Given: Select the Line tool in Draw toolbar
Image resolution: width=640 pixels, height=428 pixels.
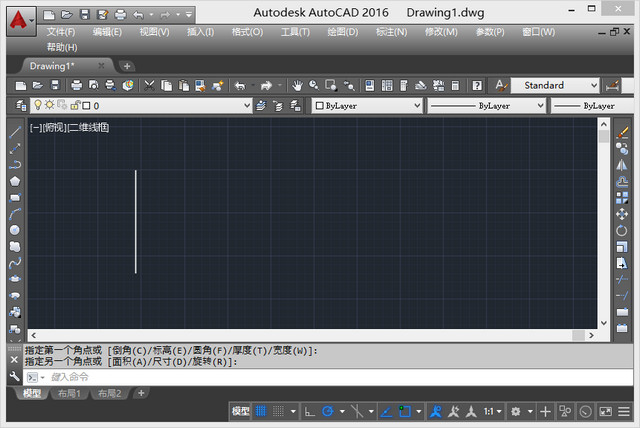Looking at the screenshot, I should [15, 132].
